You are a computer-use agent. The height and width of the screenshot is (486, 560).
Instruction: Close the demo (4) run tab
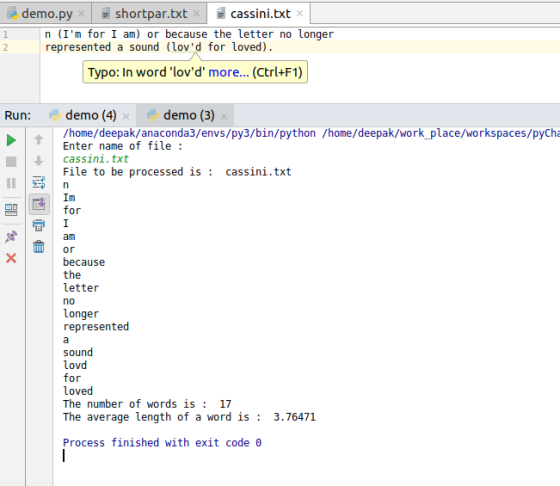pyautogui.click(x=126, y=116)
